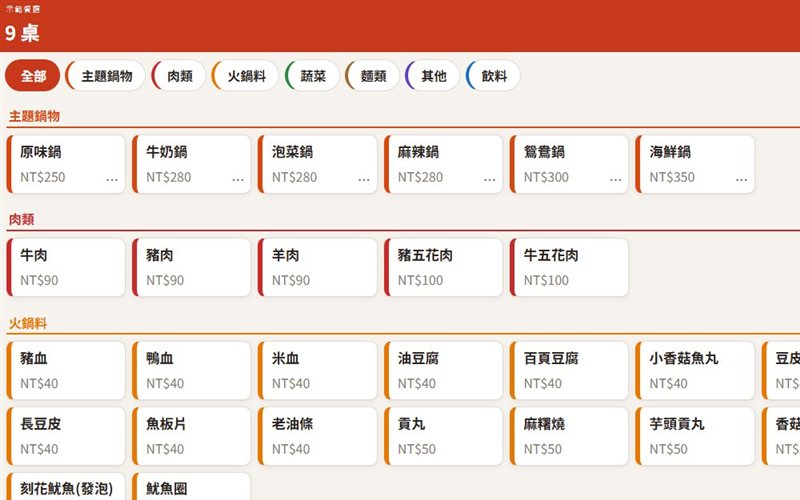Switch to the 飲料 category tab
The image size is (800, 500).
[x=493, y=76]
